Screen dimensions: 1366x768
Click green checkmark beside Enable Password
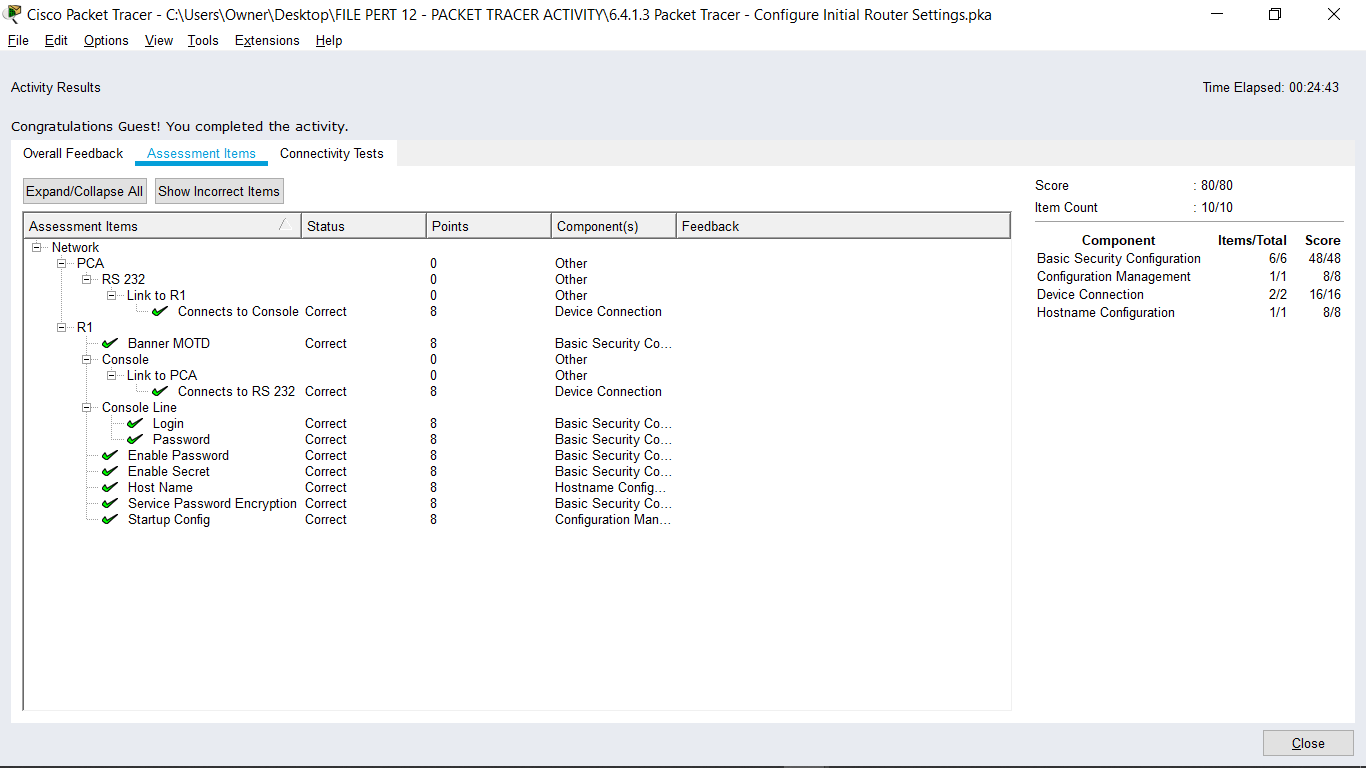click(110, 455)
